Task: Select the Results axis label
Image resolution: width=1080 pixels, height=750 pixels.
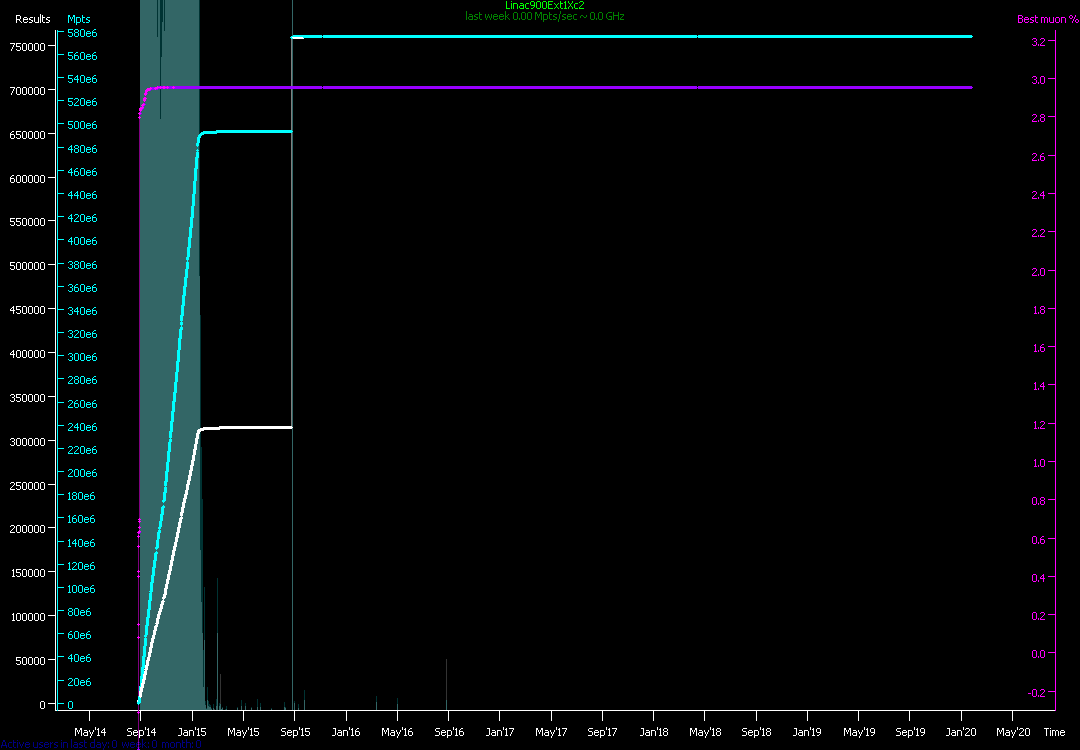Action: [33, 19]
